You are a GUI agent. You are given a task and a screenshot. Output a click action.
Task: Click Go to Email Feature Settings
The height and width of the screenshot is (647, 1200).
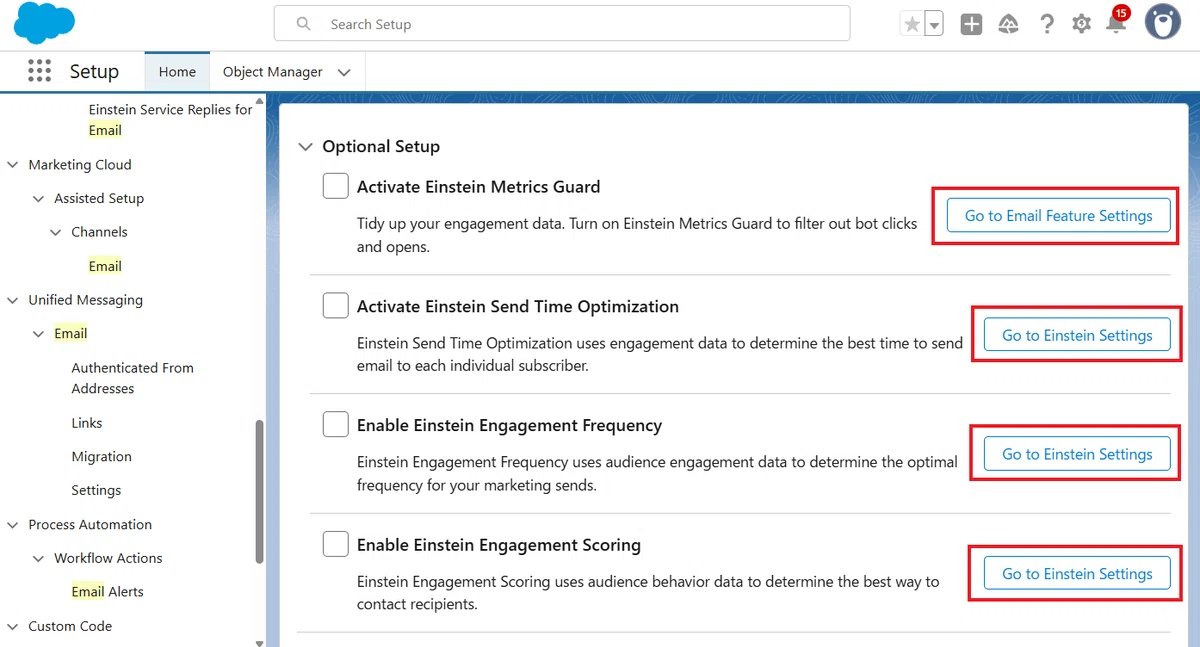pyautogui.click(x=1058, y=215)
